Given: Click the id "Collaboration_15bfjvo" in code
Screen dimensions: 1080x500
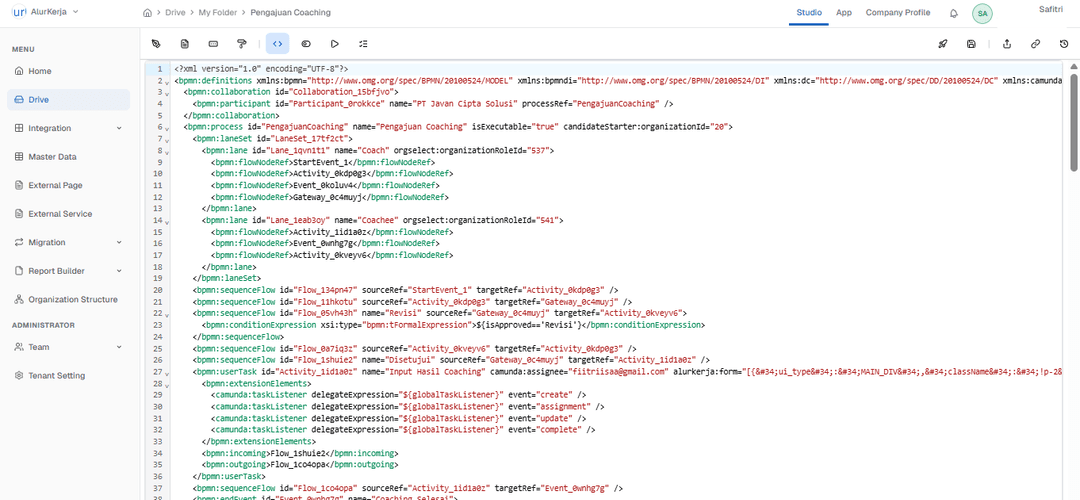Looking at the screenshot, I should [342, 93].
